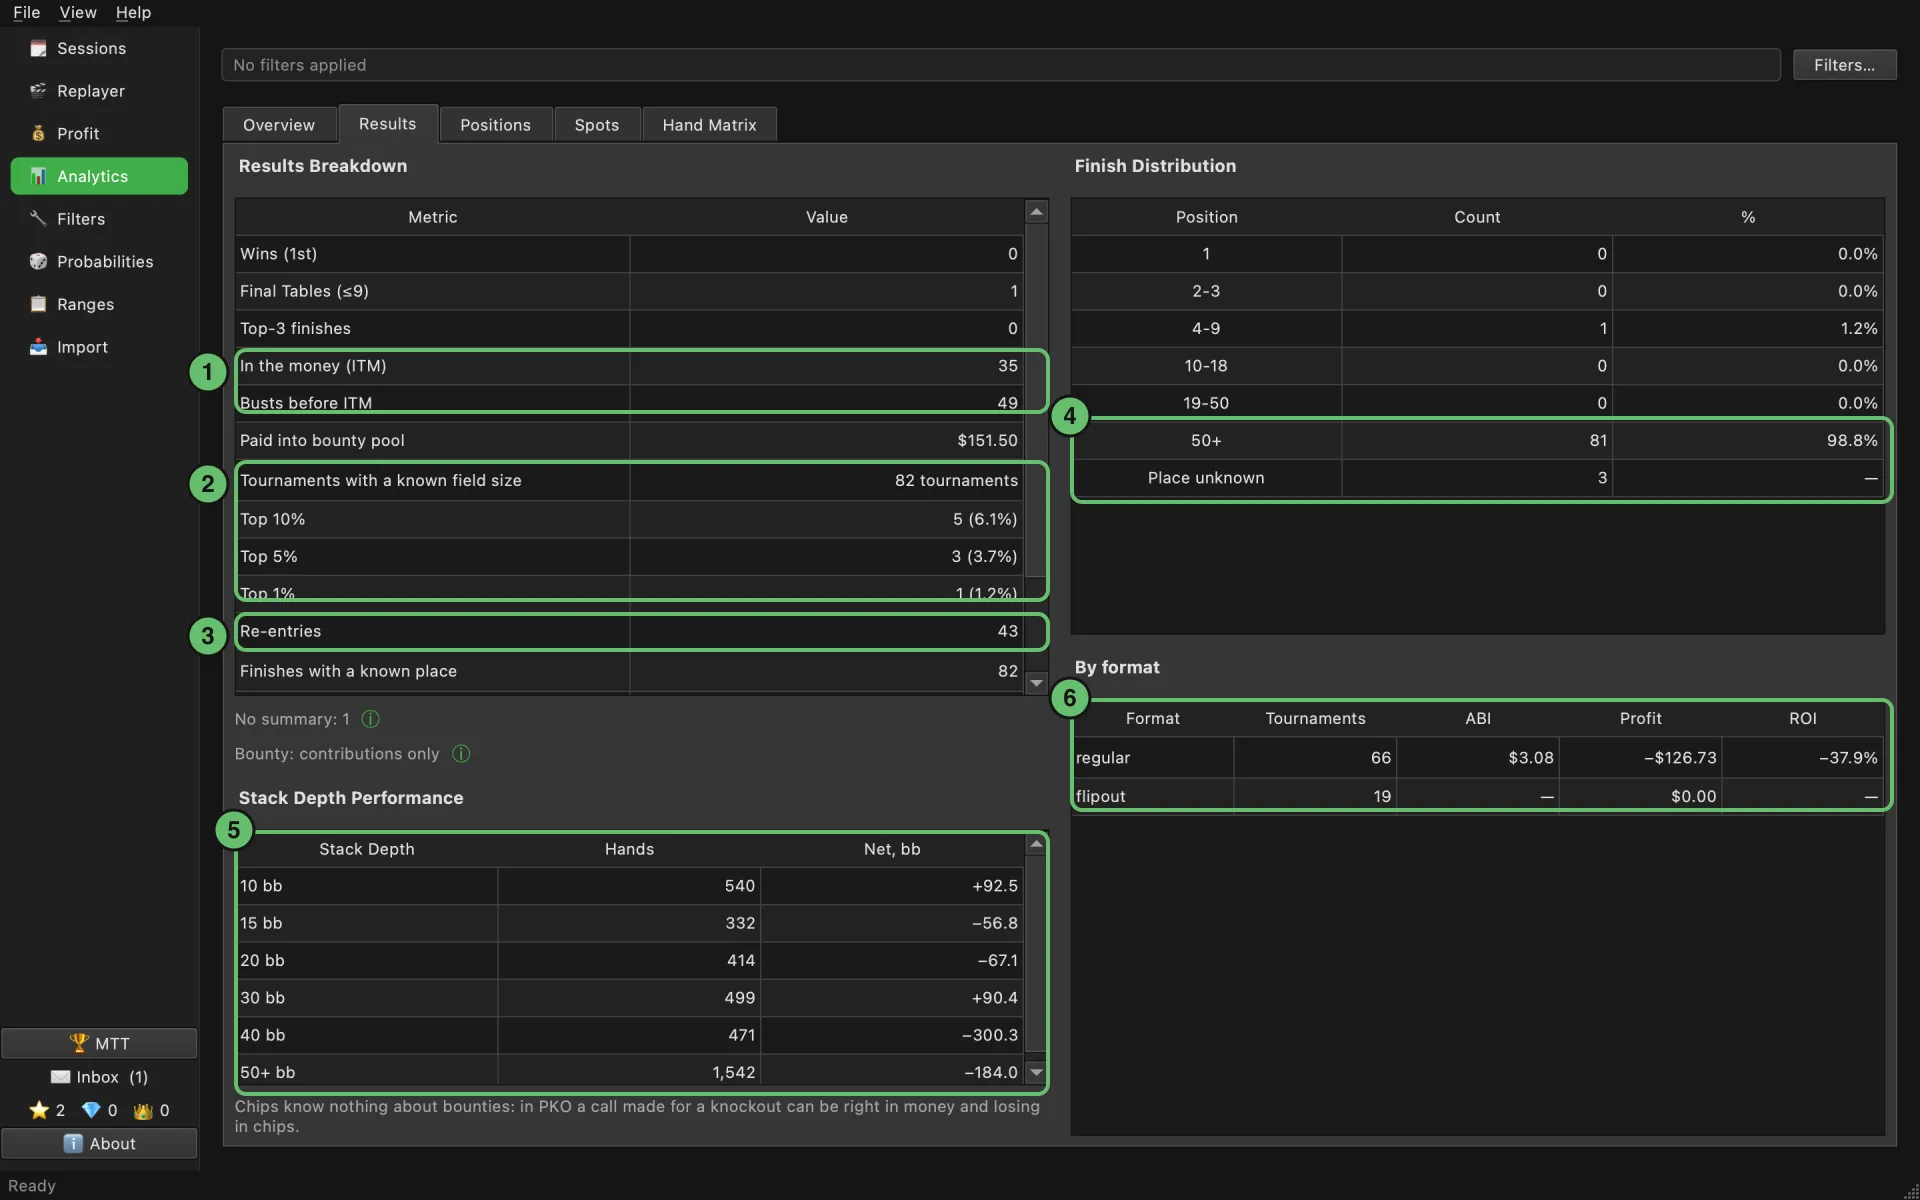Switch to the Hand Matrix tab
The image size is (1920, 1200).
coord(709,125)
